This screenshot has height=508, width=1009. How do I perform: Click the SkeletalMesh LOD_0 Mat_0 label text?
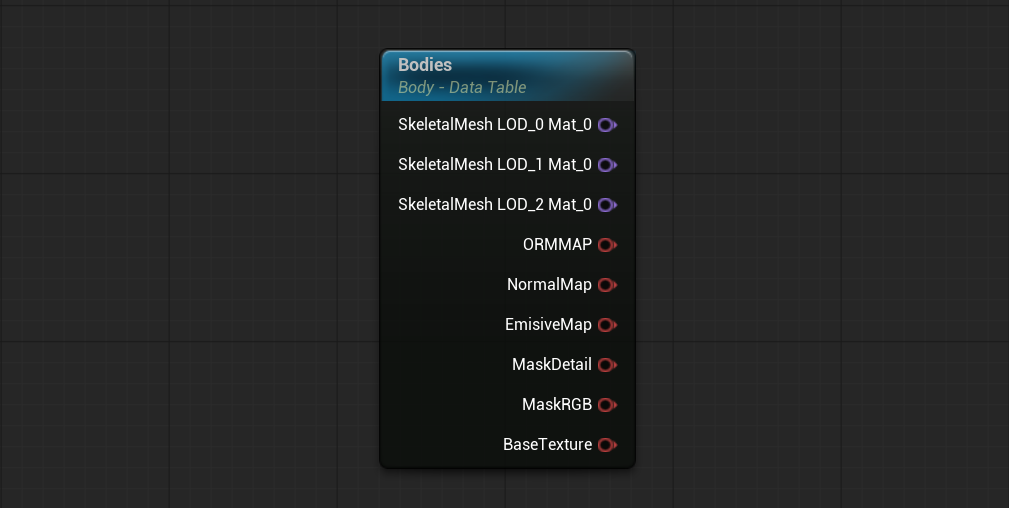pos(495,124)
